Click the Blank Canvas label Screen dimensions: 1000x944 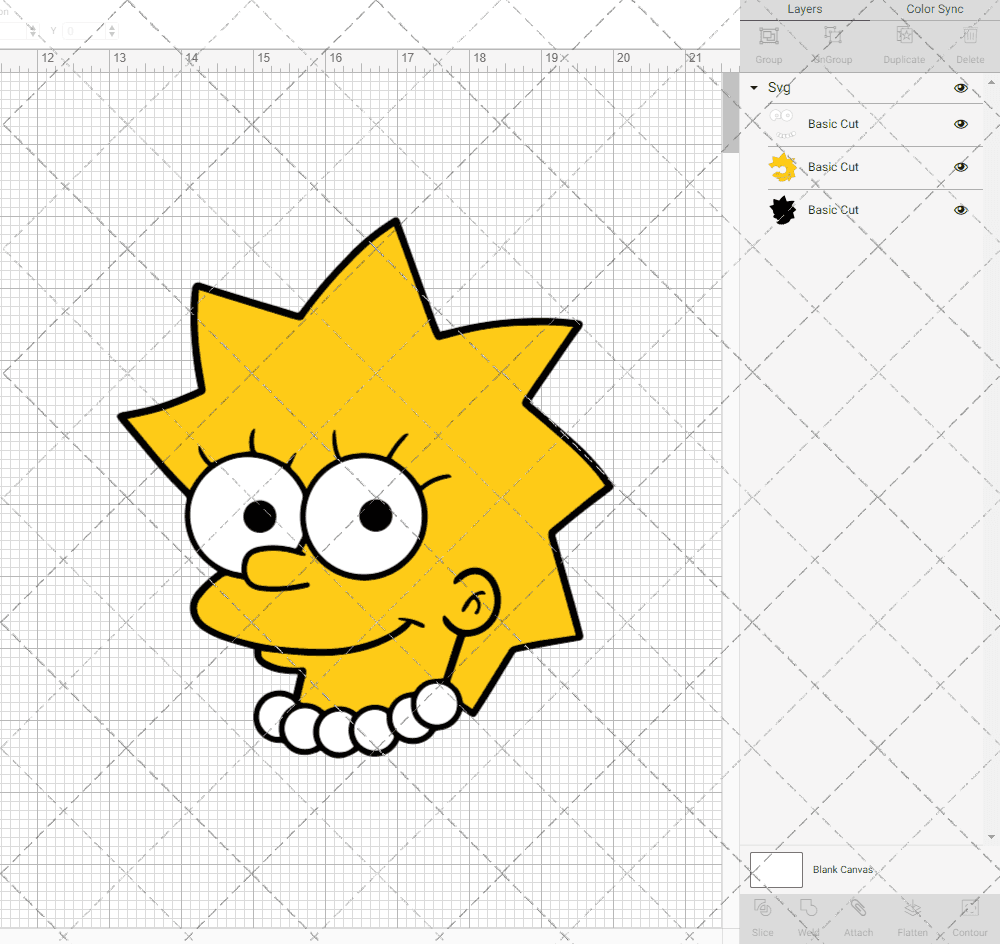pos(842,869)
